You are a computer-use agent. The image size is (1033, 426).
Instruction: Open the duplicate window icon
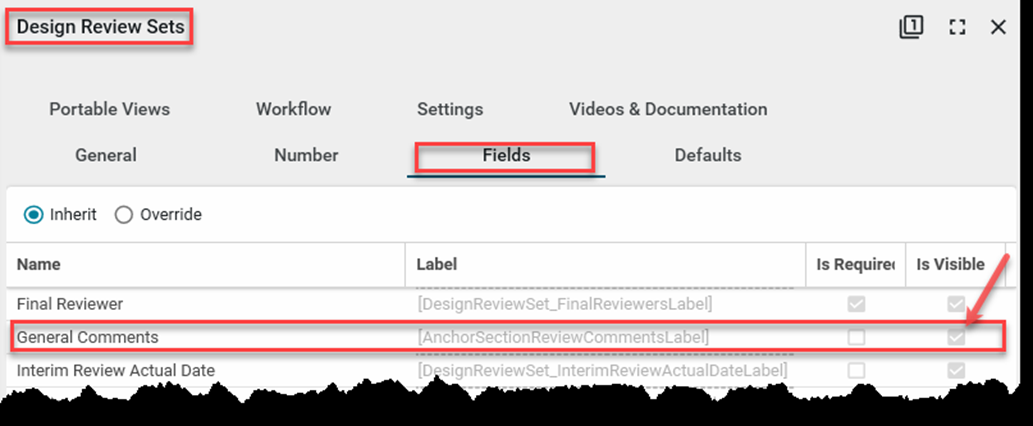[x=910, y=27]
